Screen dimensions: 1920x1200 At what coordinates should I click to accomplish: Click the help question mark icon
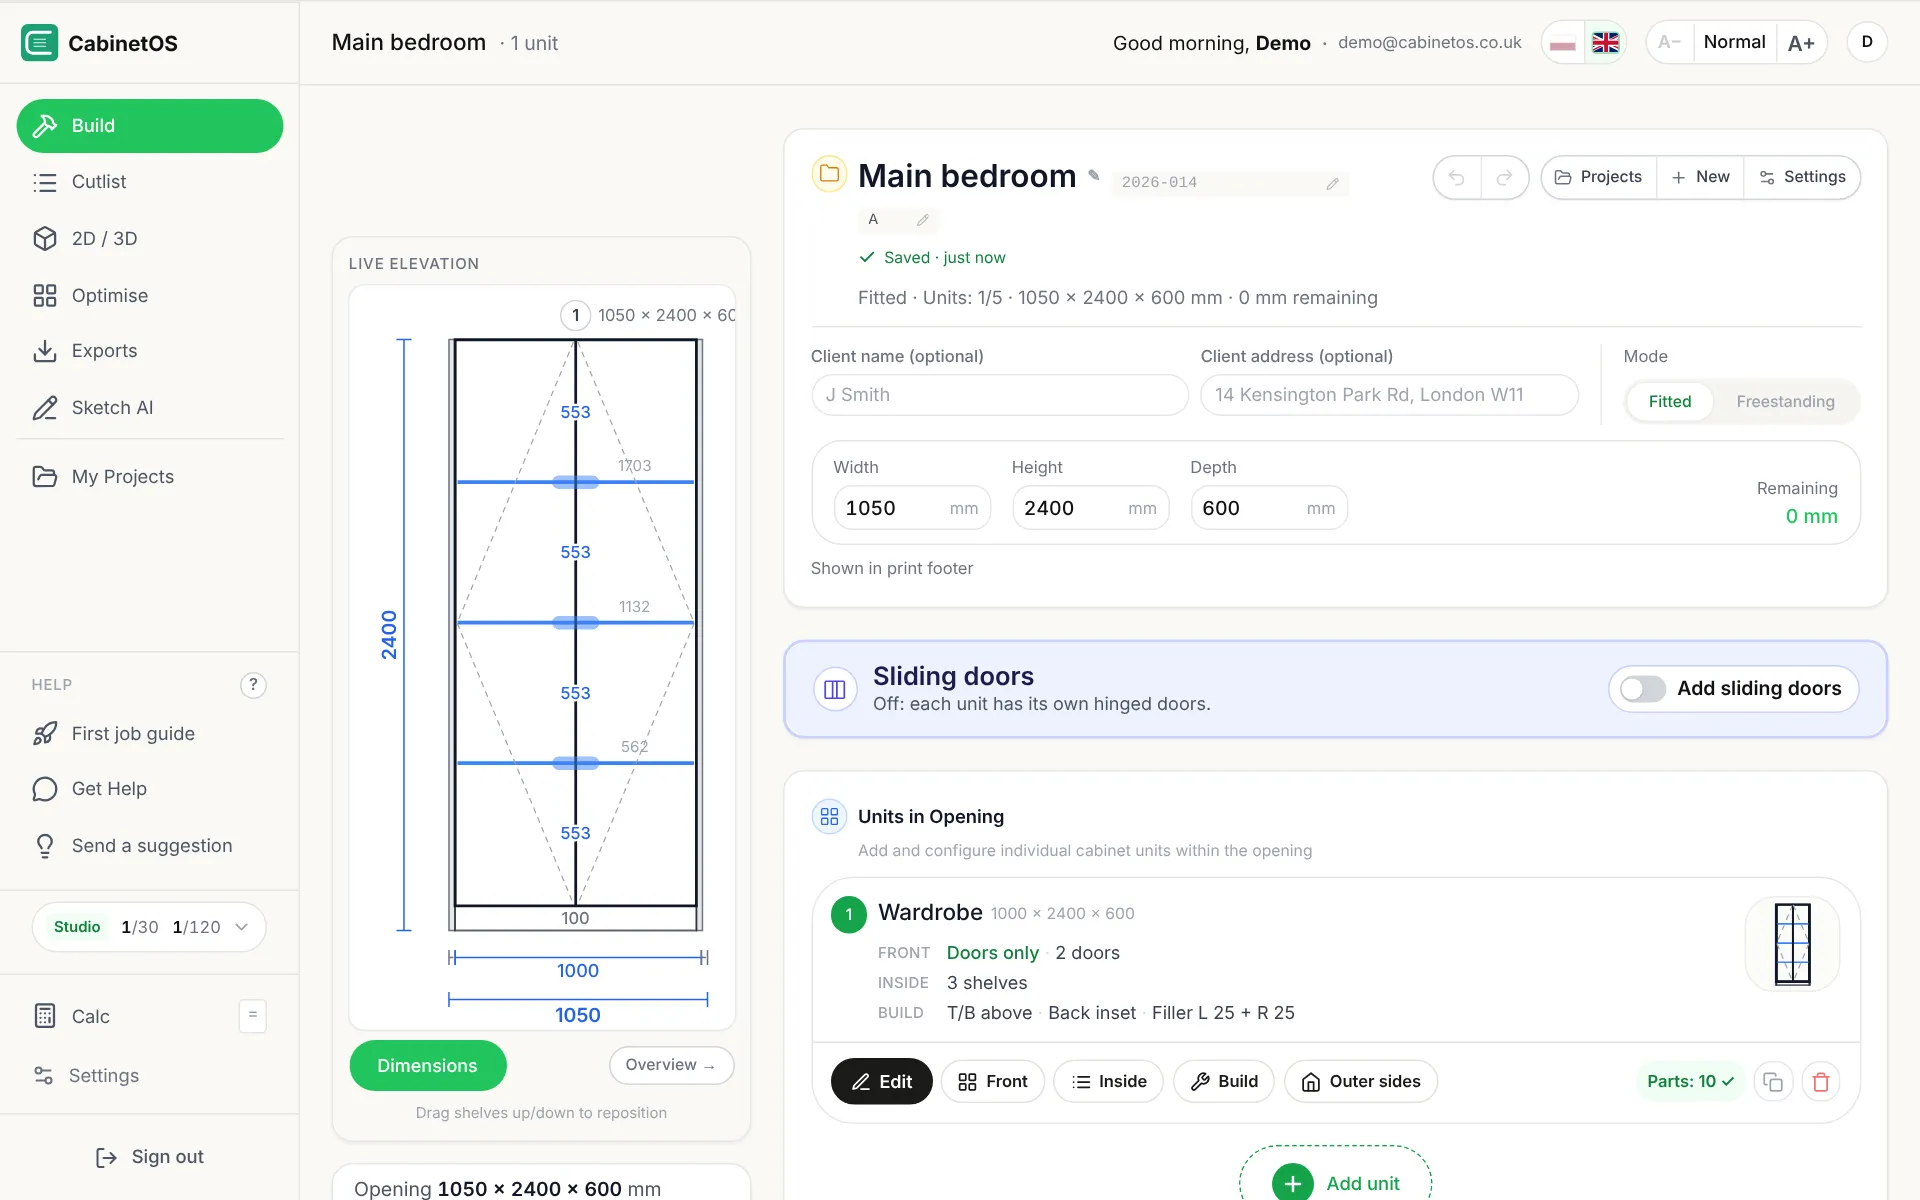click(x=253, y=685)
